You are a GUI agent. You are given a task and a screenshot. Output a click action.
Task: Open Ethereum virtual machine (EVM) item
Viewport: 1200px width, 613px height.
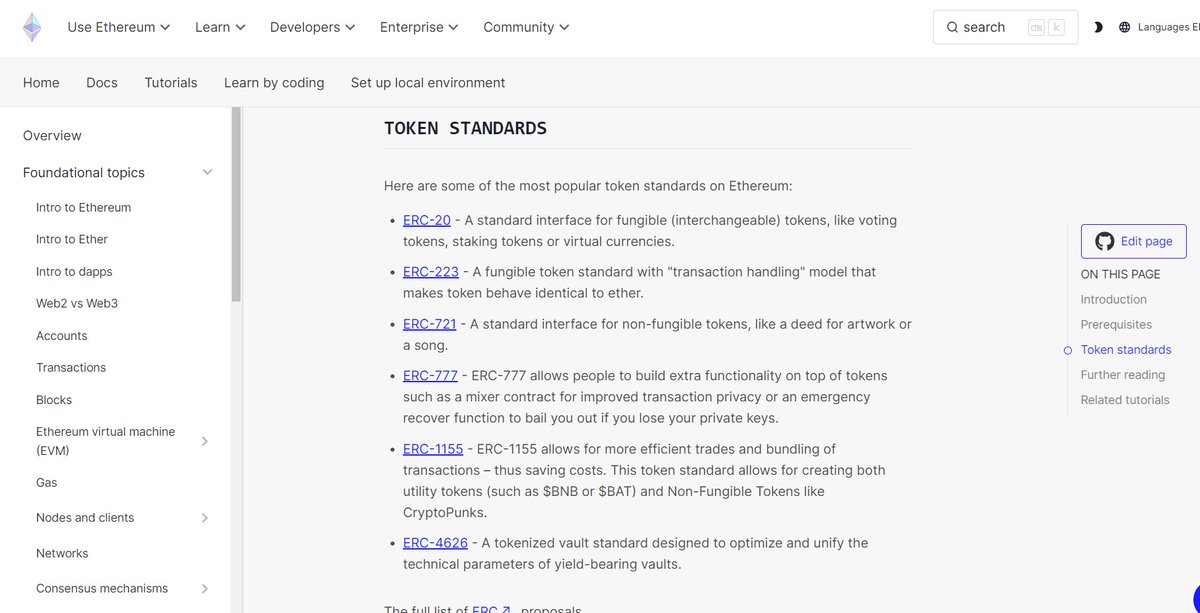pyautogui.click(x=105, y=441)
